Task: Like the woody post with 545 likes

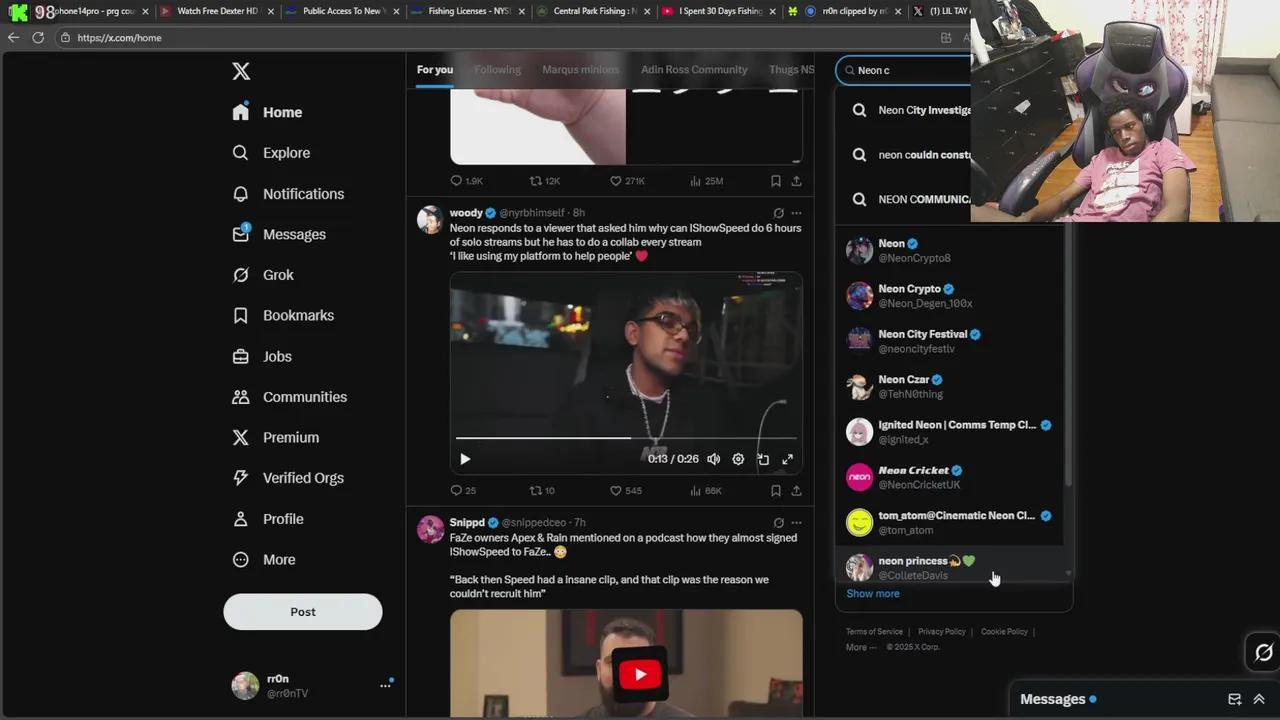Action: tap(626, 491)
